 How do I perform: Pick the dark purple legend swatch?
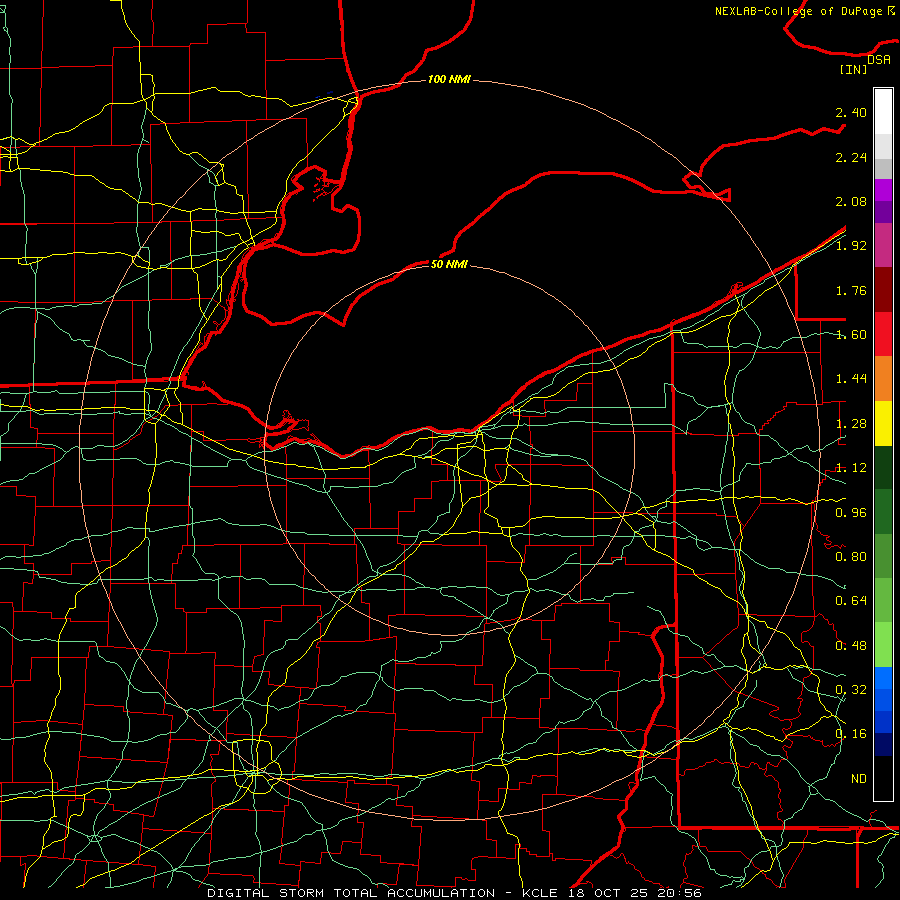pos(883,212)
